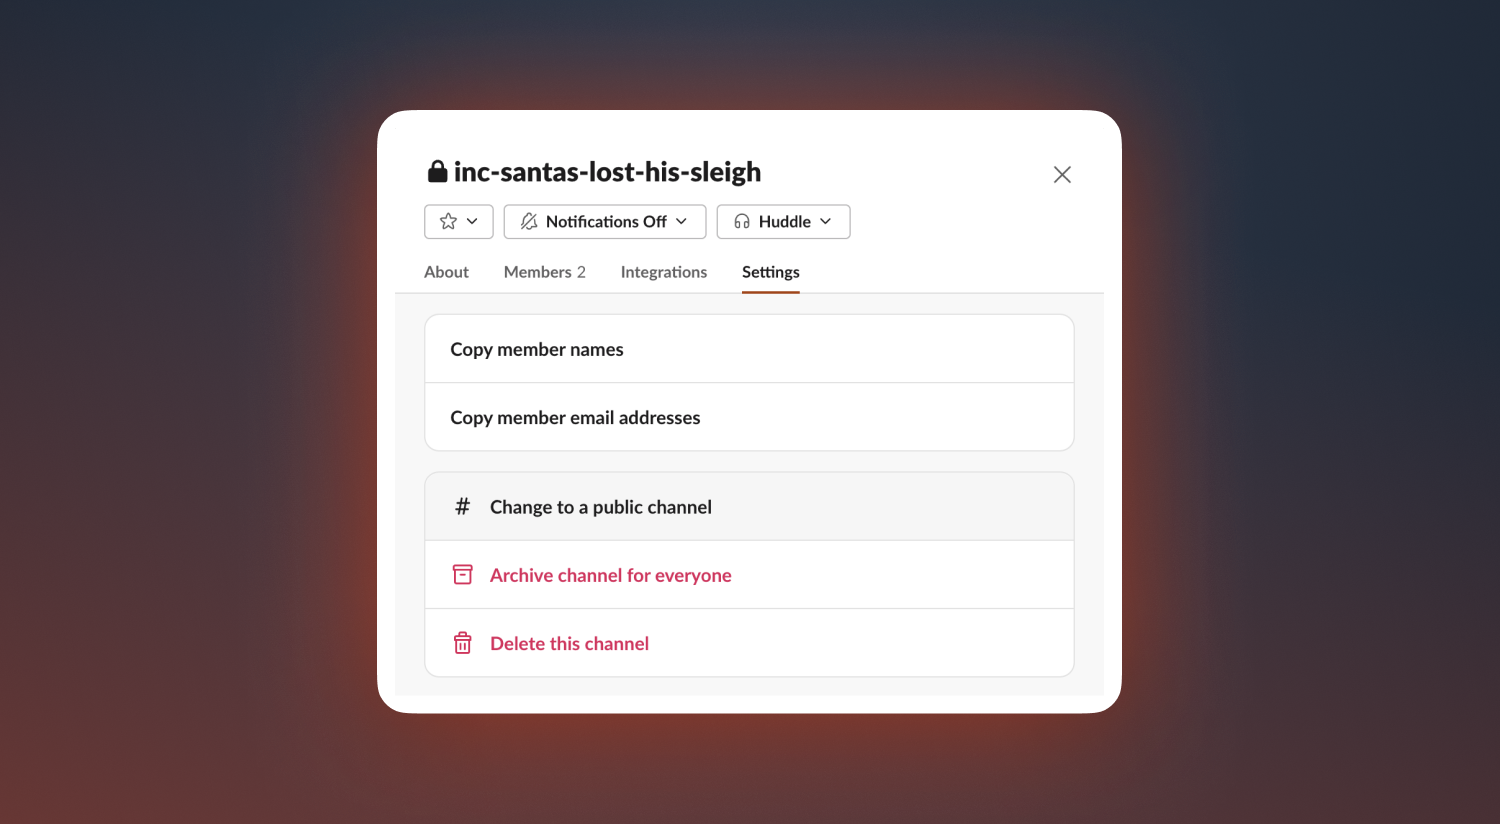Click the headphones icon for Huddle

click(x=742, y=222)
